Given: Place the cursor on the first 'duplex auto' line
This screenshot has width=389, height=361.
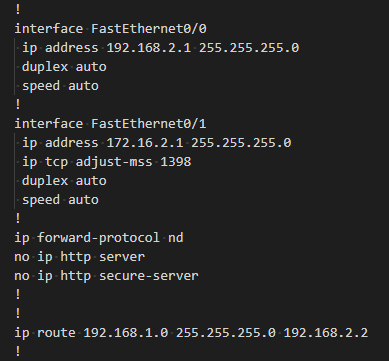Looking at the screenshot, I should point(64,67).
